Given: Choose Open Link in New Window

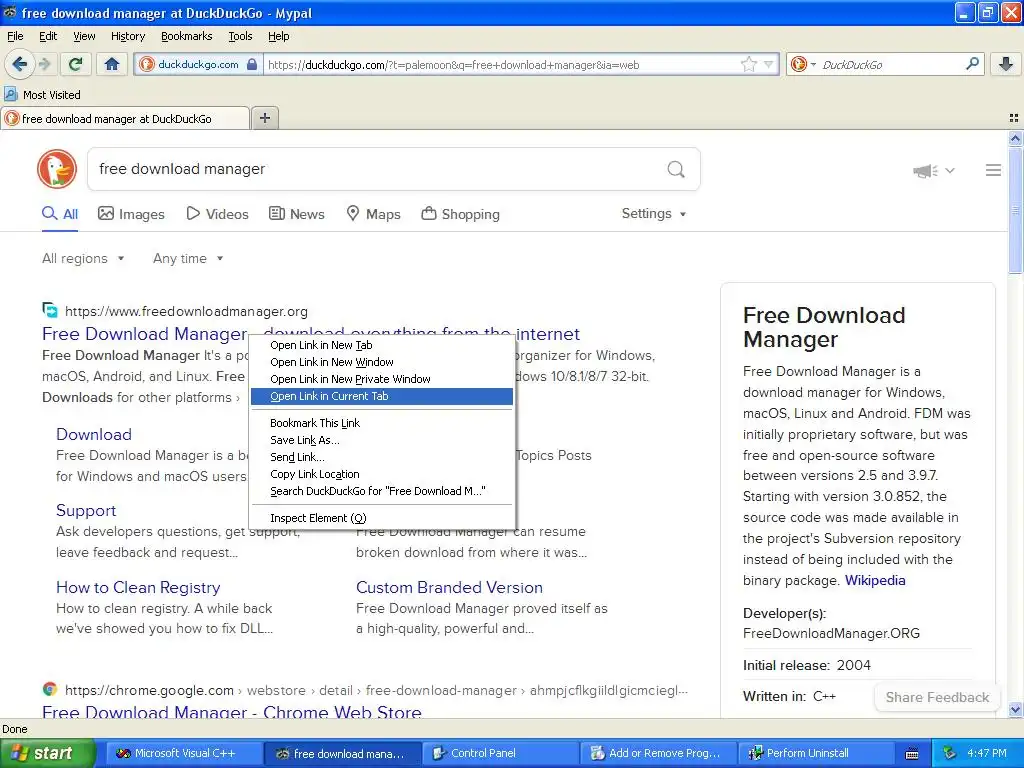Looking at the screenshot, I should pyautogui.click(x=382, y=362).
